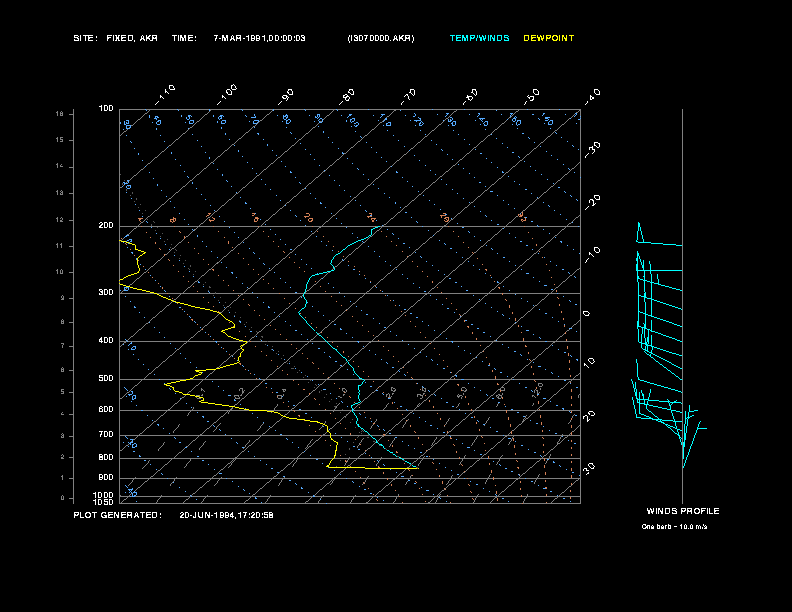
Task: Click the 13 label on height scale
Action: click(x=60, y=193)
